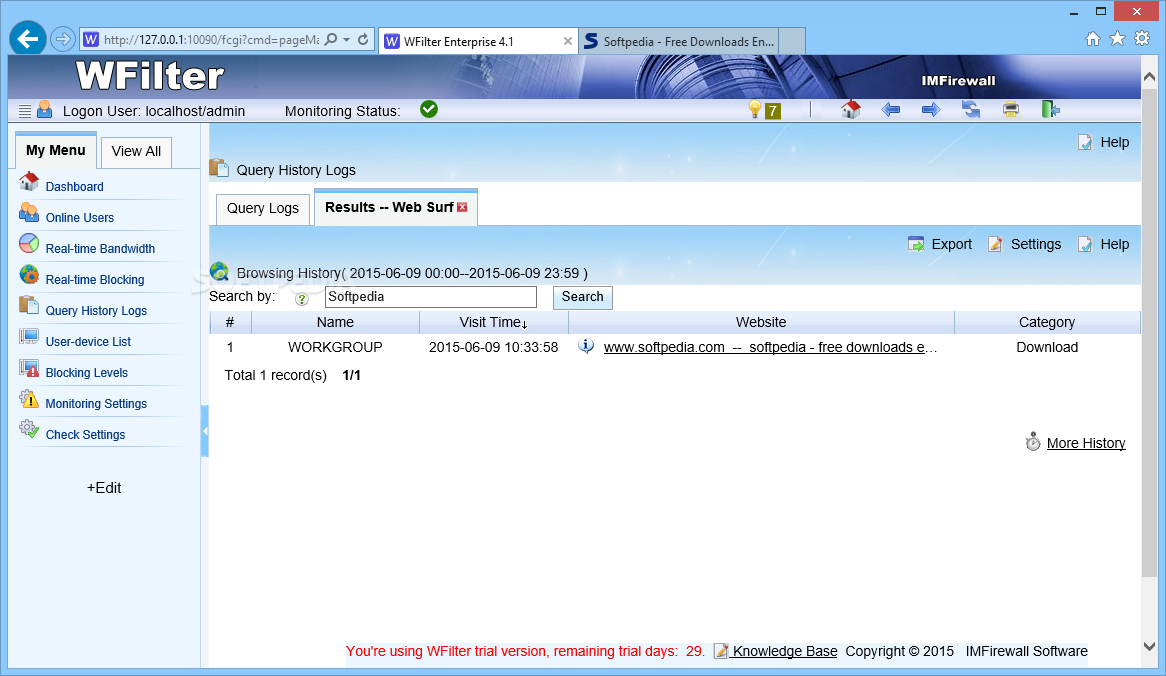Export the browsing history results

(940, 244)
